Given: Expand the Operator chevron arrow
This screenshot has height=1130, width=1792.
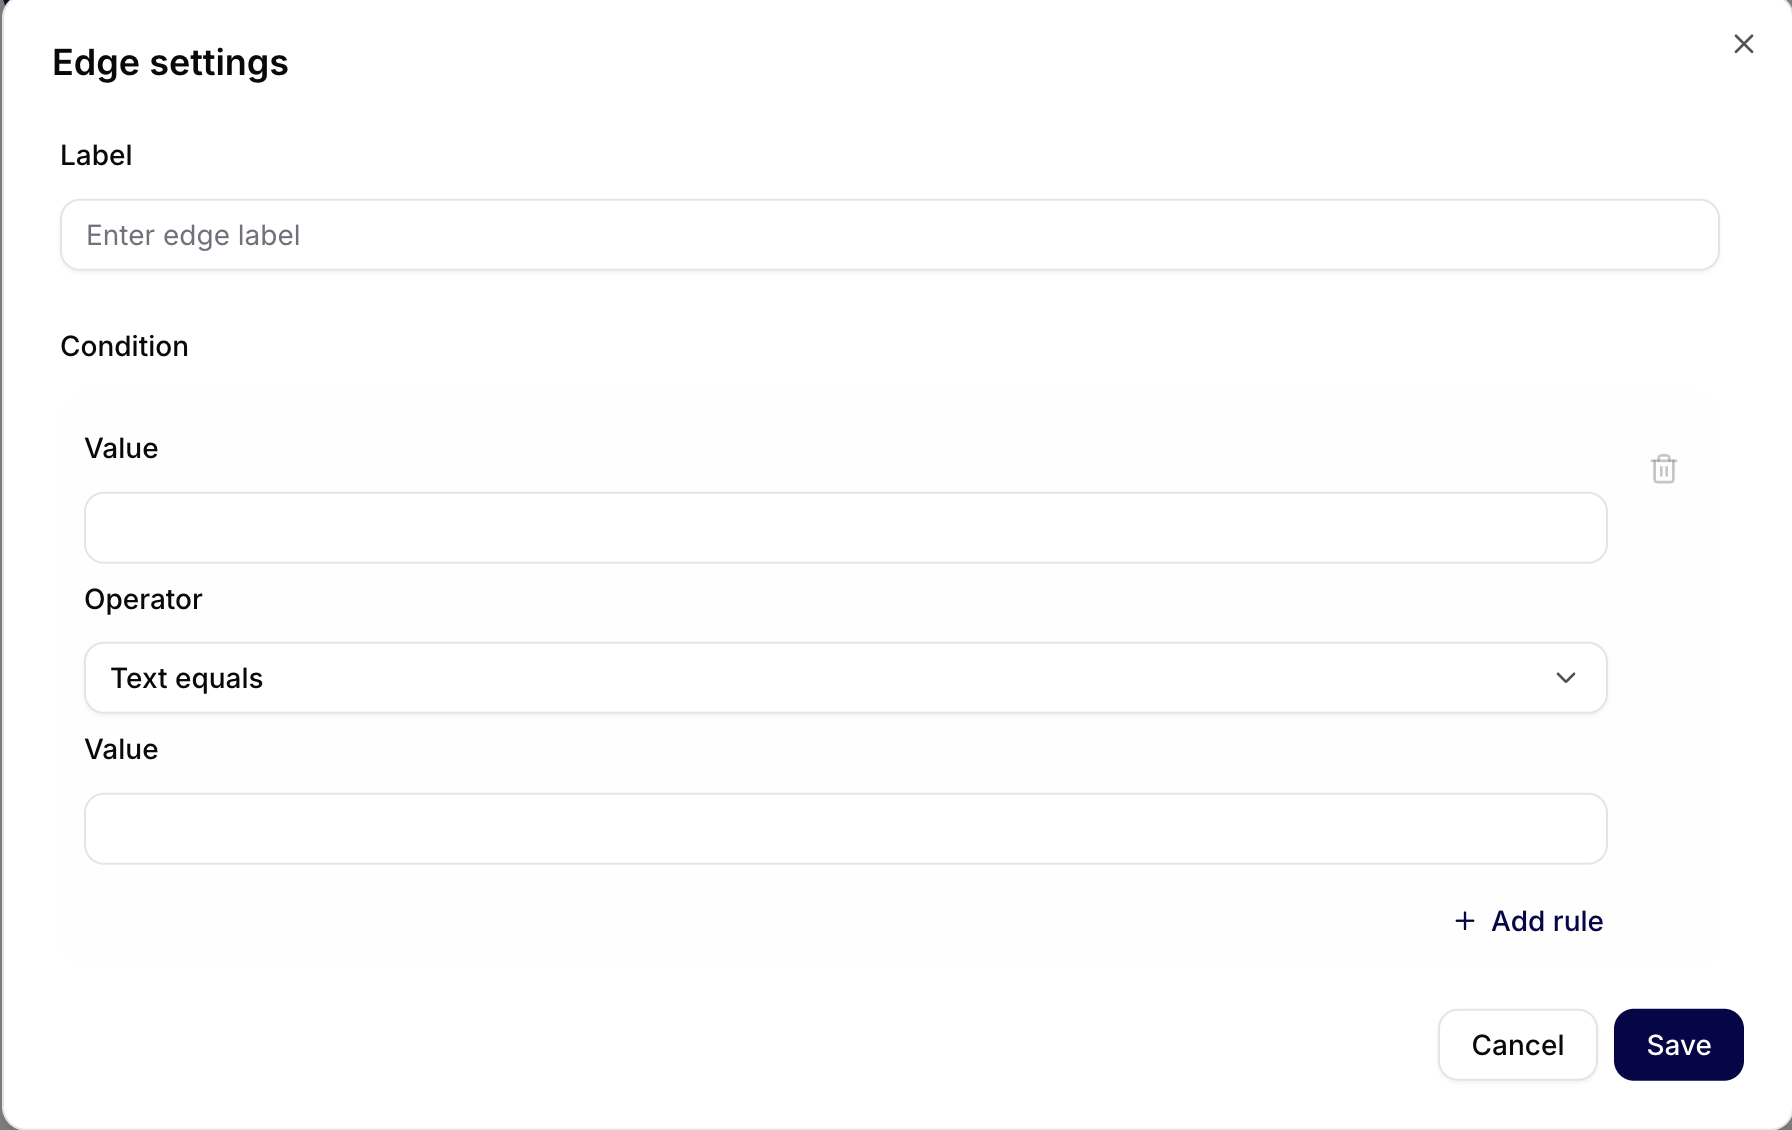Looking at the screenshot, I should (1565, 678).
